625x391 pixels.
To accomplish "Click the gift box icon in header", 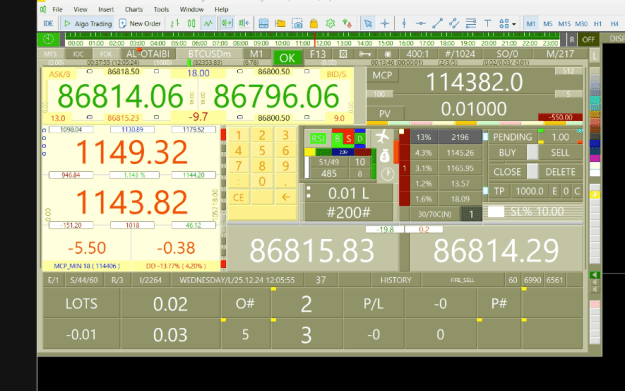I will pyautogui.click(x=387, y=54).
